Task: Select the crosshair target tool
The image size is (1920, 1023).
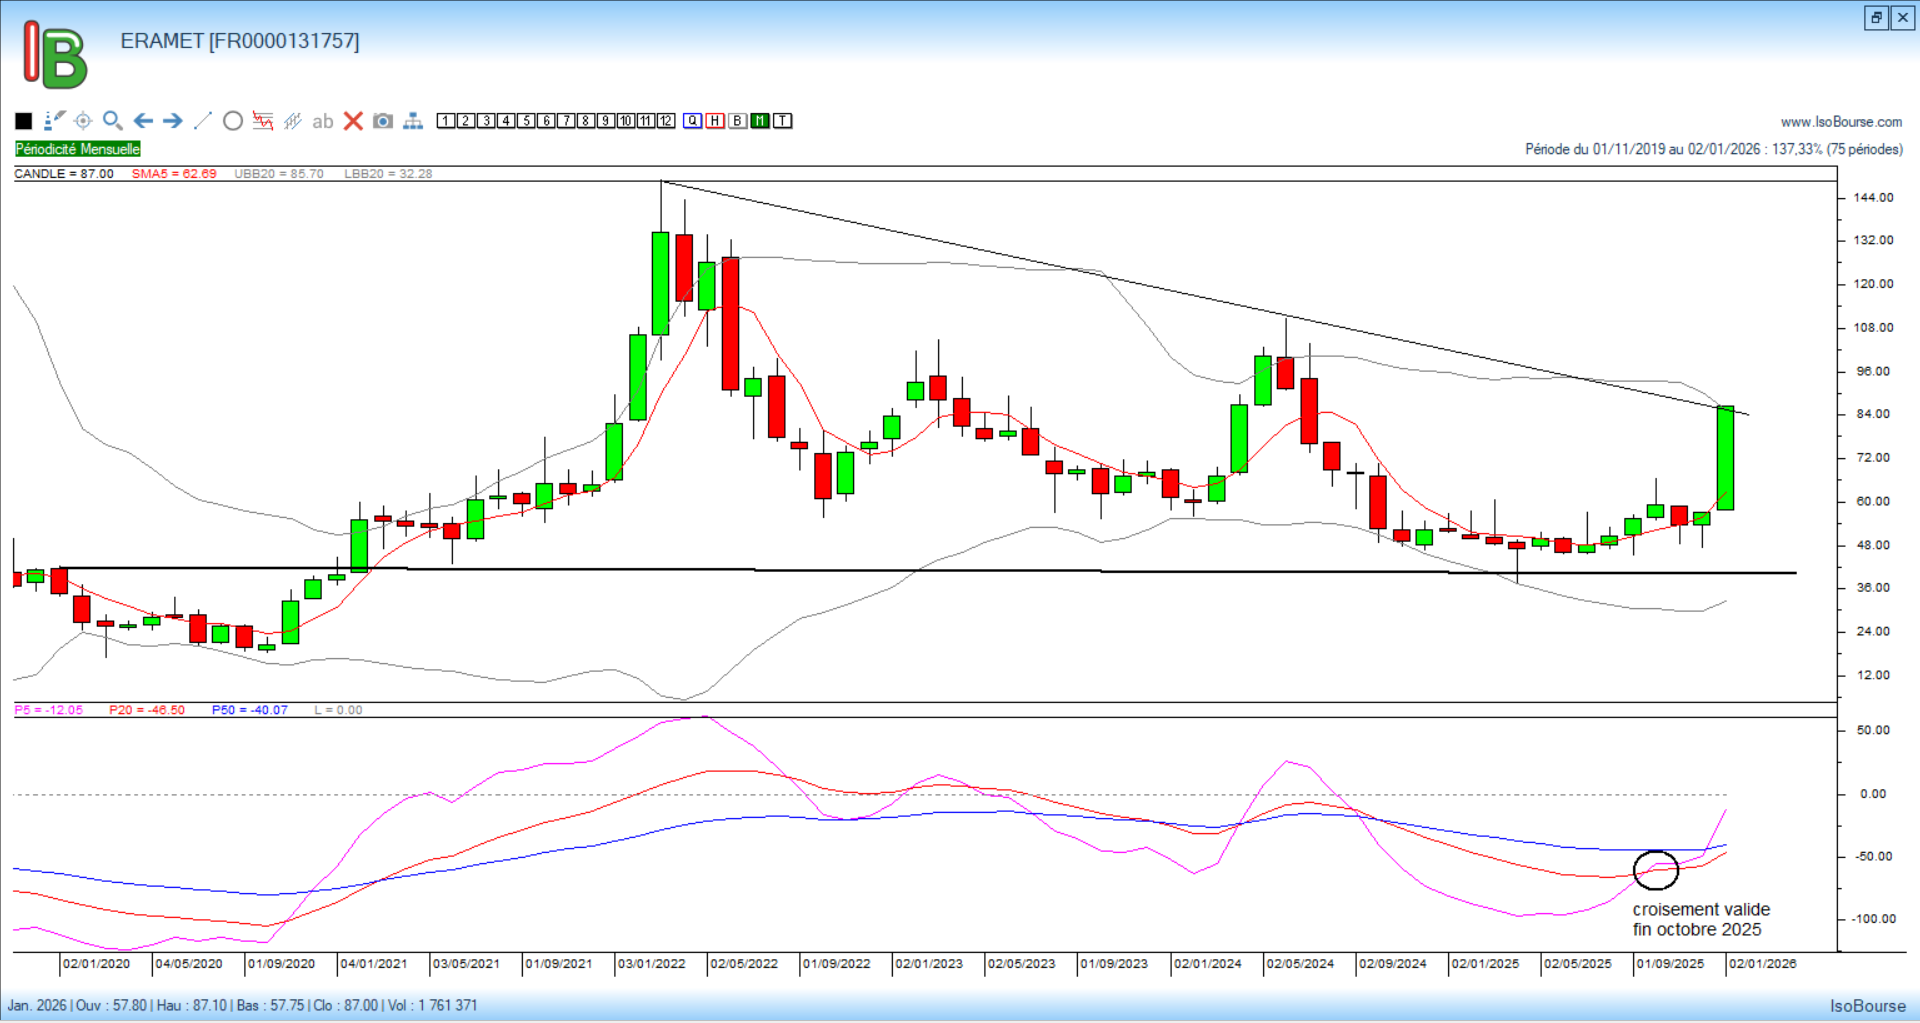Action: [x=83, y=121]
